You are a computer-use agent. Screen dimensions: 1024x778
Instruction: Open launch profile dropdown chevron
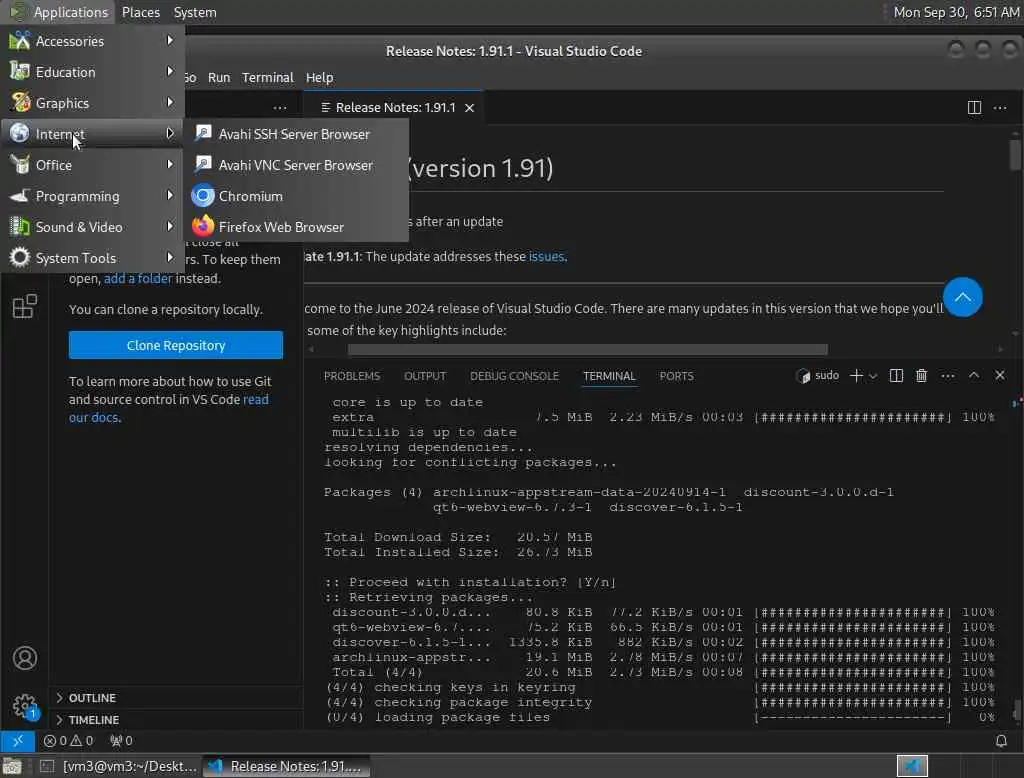click(873, 376)
